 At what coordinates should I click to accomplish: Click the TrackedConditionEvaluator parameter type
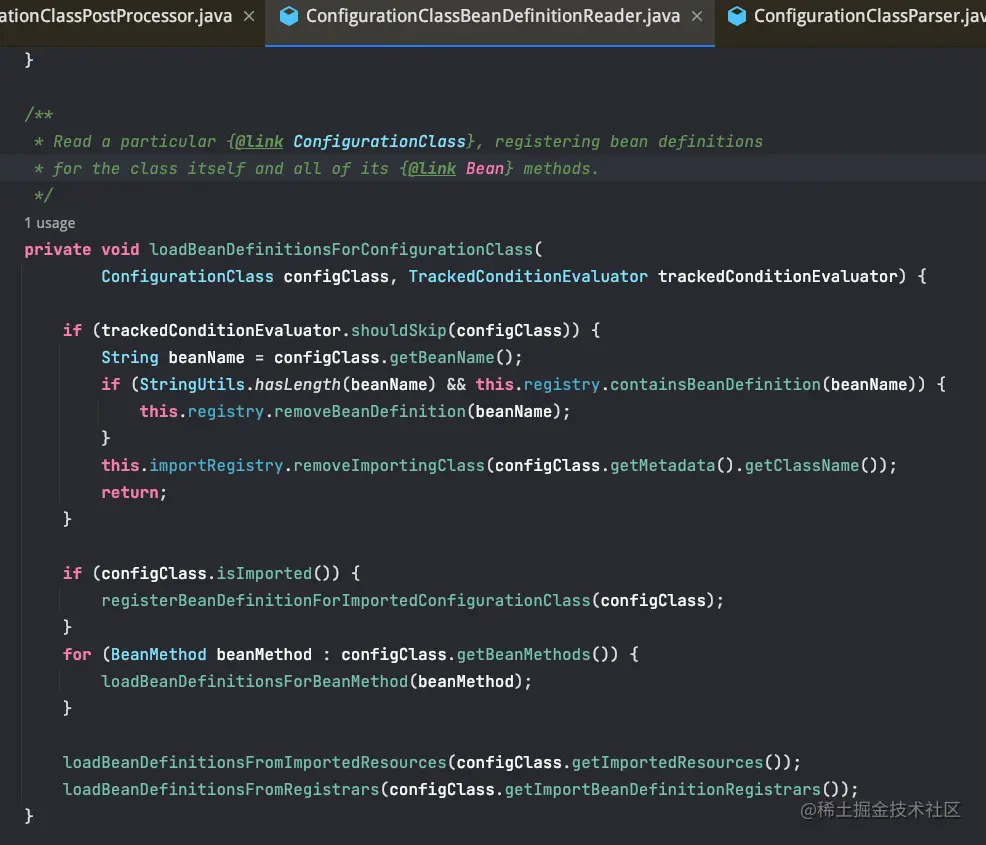pos(528,277)
